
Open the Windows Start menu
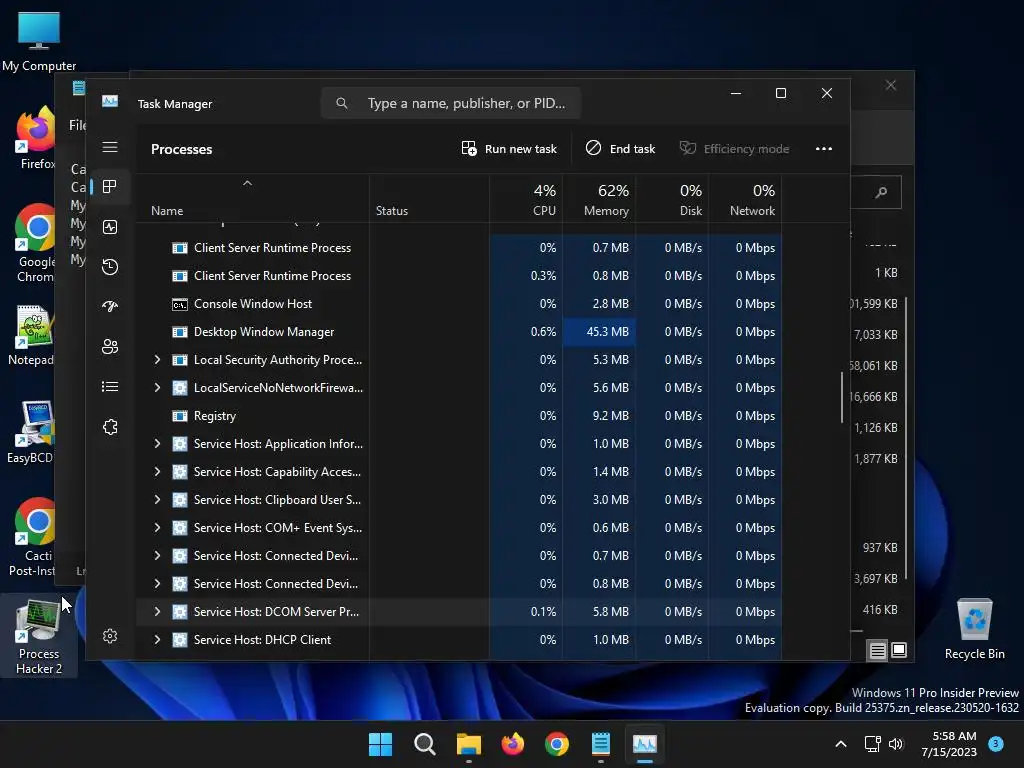coord(380,744)
